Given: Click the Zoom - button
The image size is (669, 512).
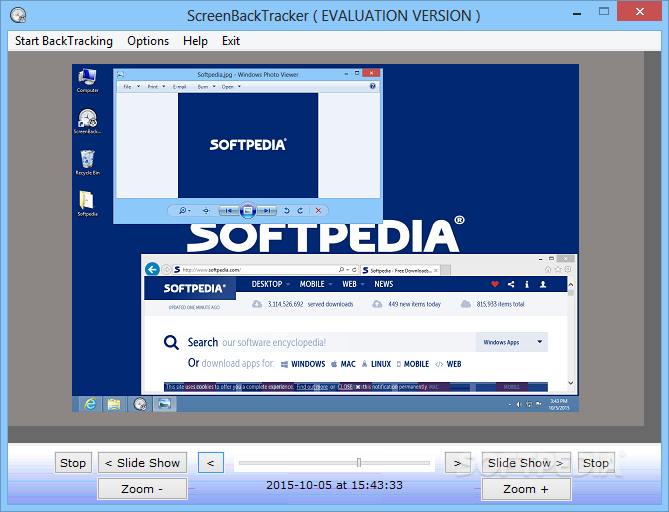Looking at the screenshot, I should pos(143,489).
